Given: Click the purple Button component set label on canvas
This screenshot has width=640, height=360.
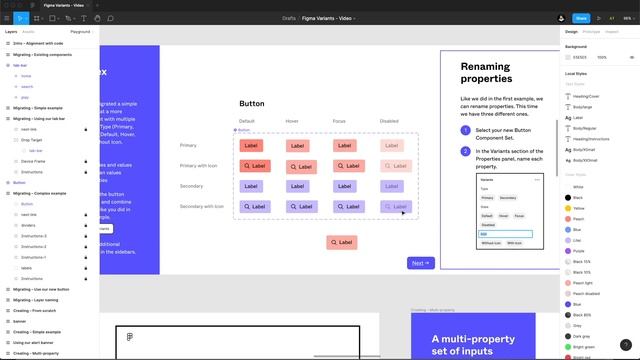Looking at the screenshot, I should 242,130.
